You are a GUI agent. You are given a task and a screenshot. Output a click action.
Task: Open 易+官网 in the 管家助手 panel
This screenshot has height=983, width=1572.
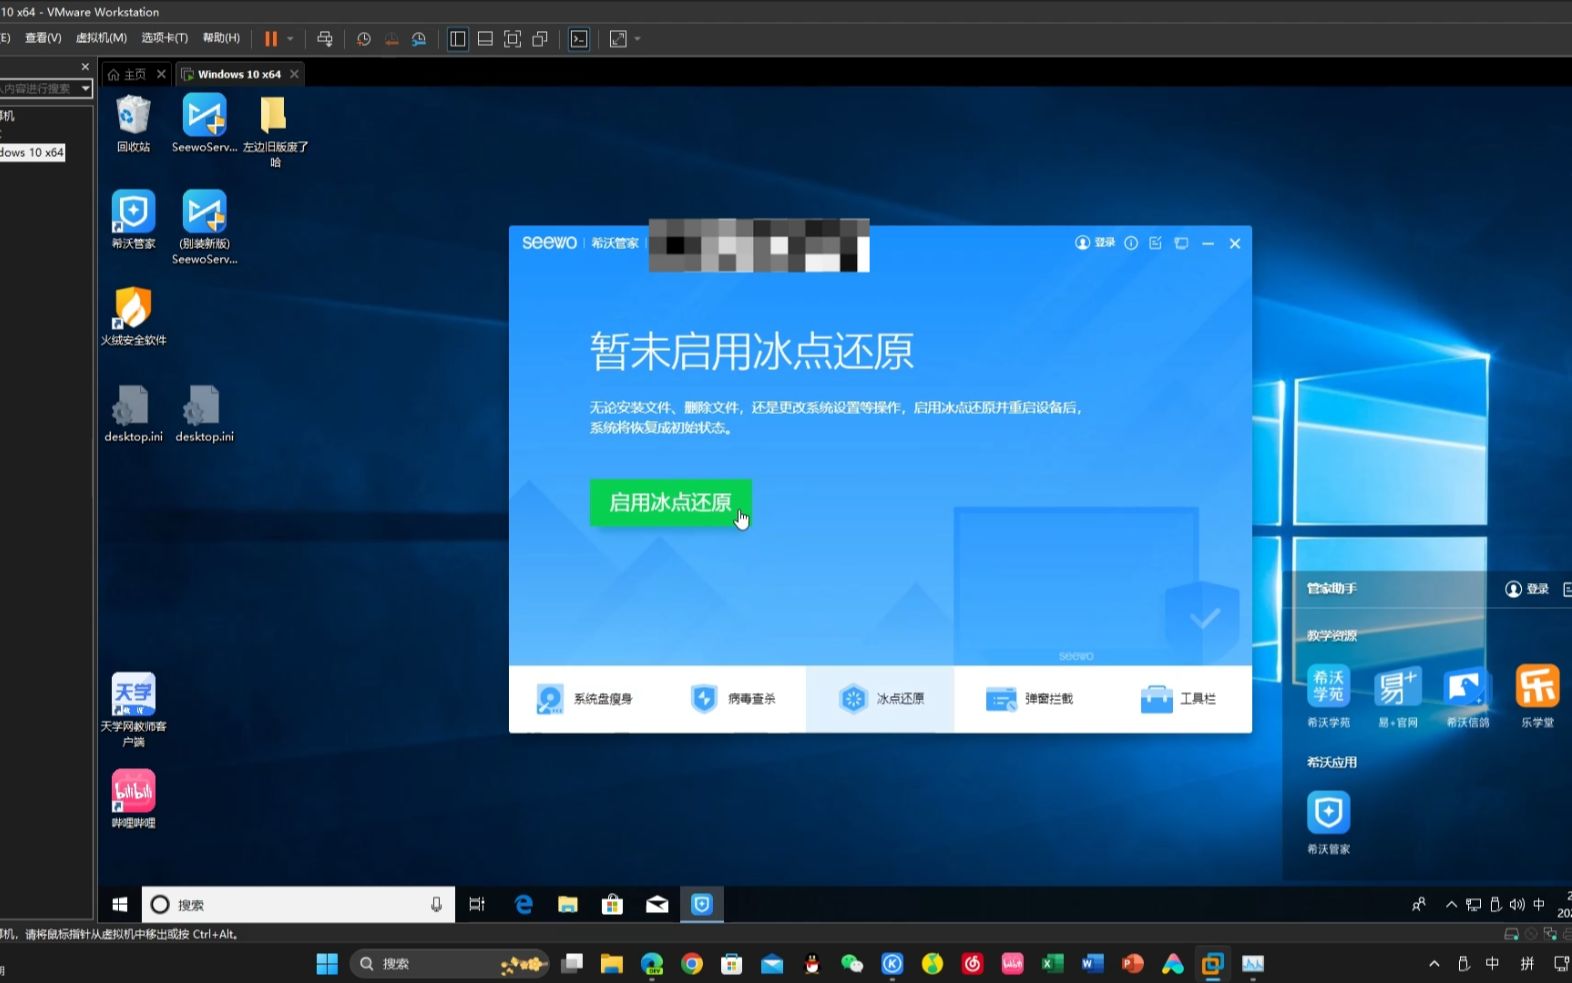(1398, 696)
